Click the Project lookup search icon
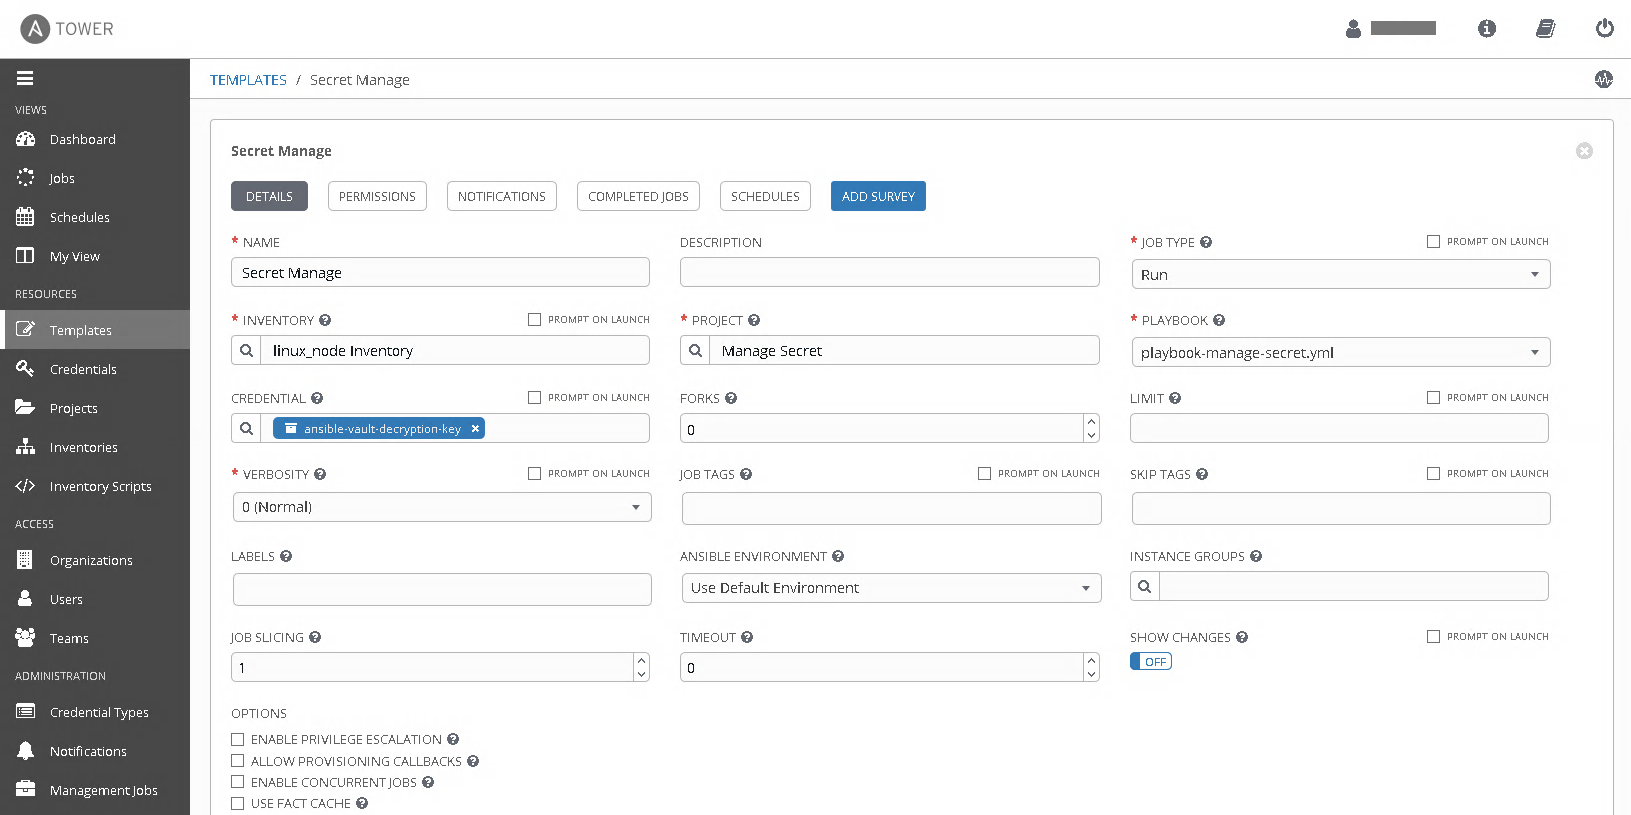Image resolution: width=1631 pixels, height=815 pixels. (x=695, y=351)
